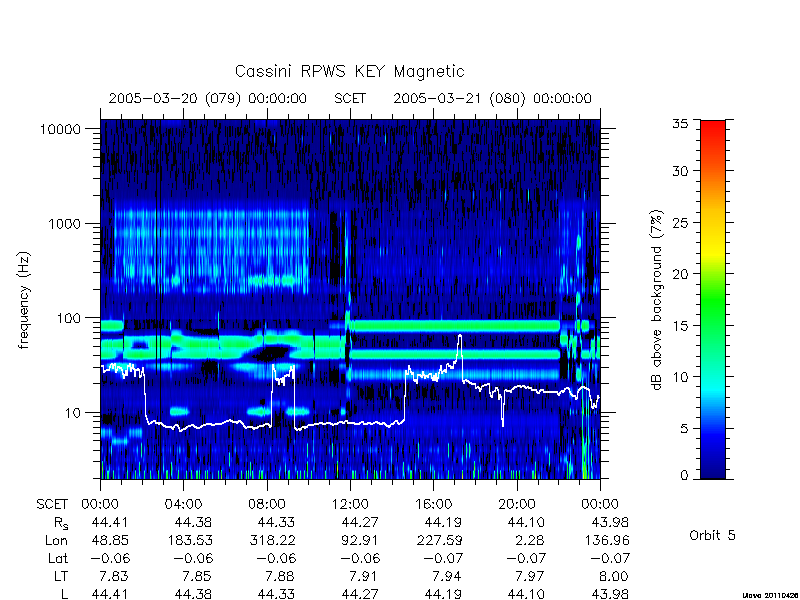Click the 100 frequency tick label

click(69, 318)
